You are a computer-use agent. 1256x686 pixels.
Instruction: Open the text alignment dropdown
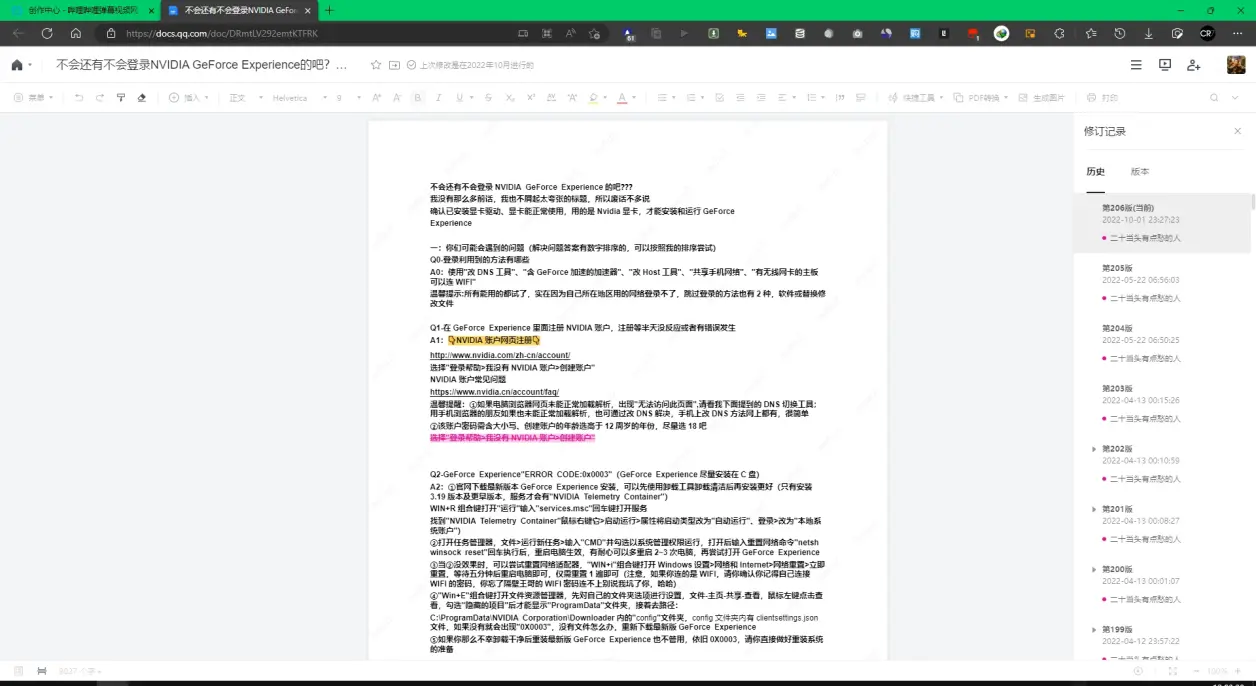click(x=786, y=98)
